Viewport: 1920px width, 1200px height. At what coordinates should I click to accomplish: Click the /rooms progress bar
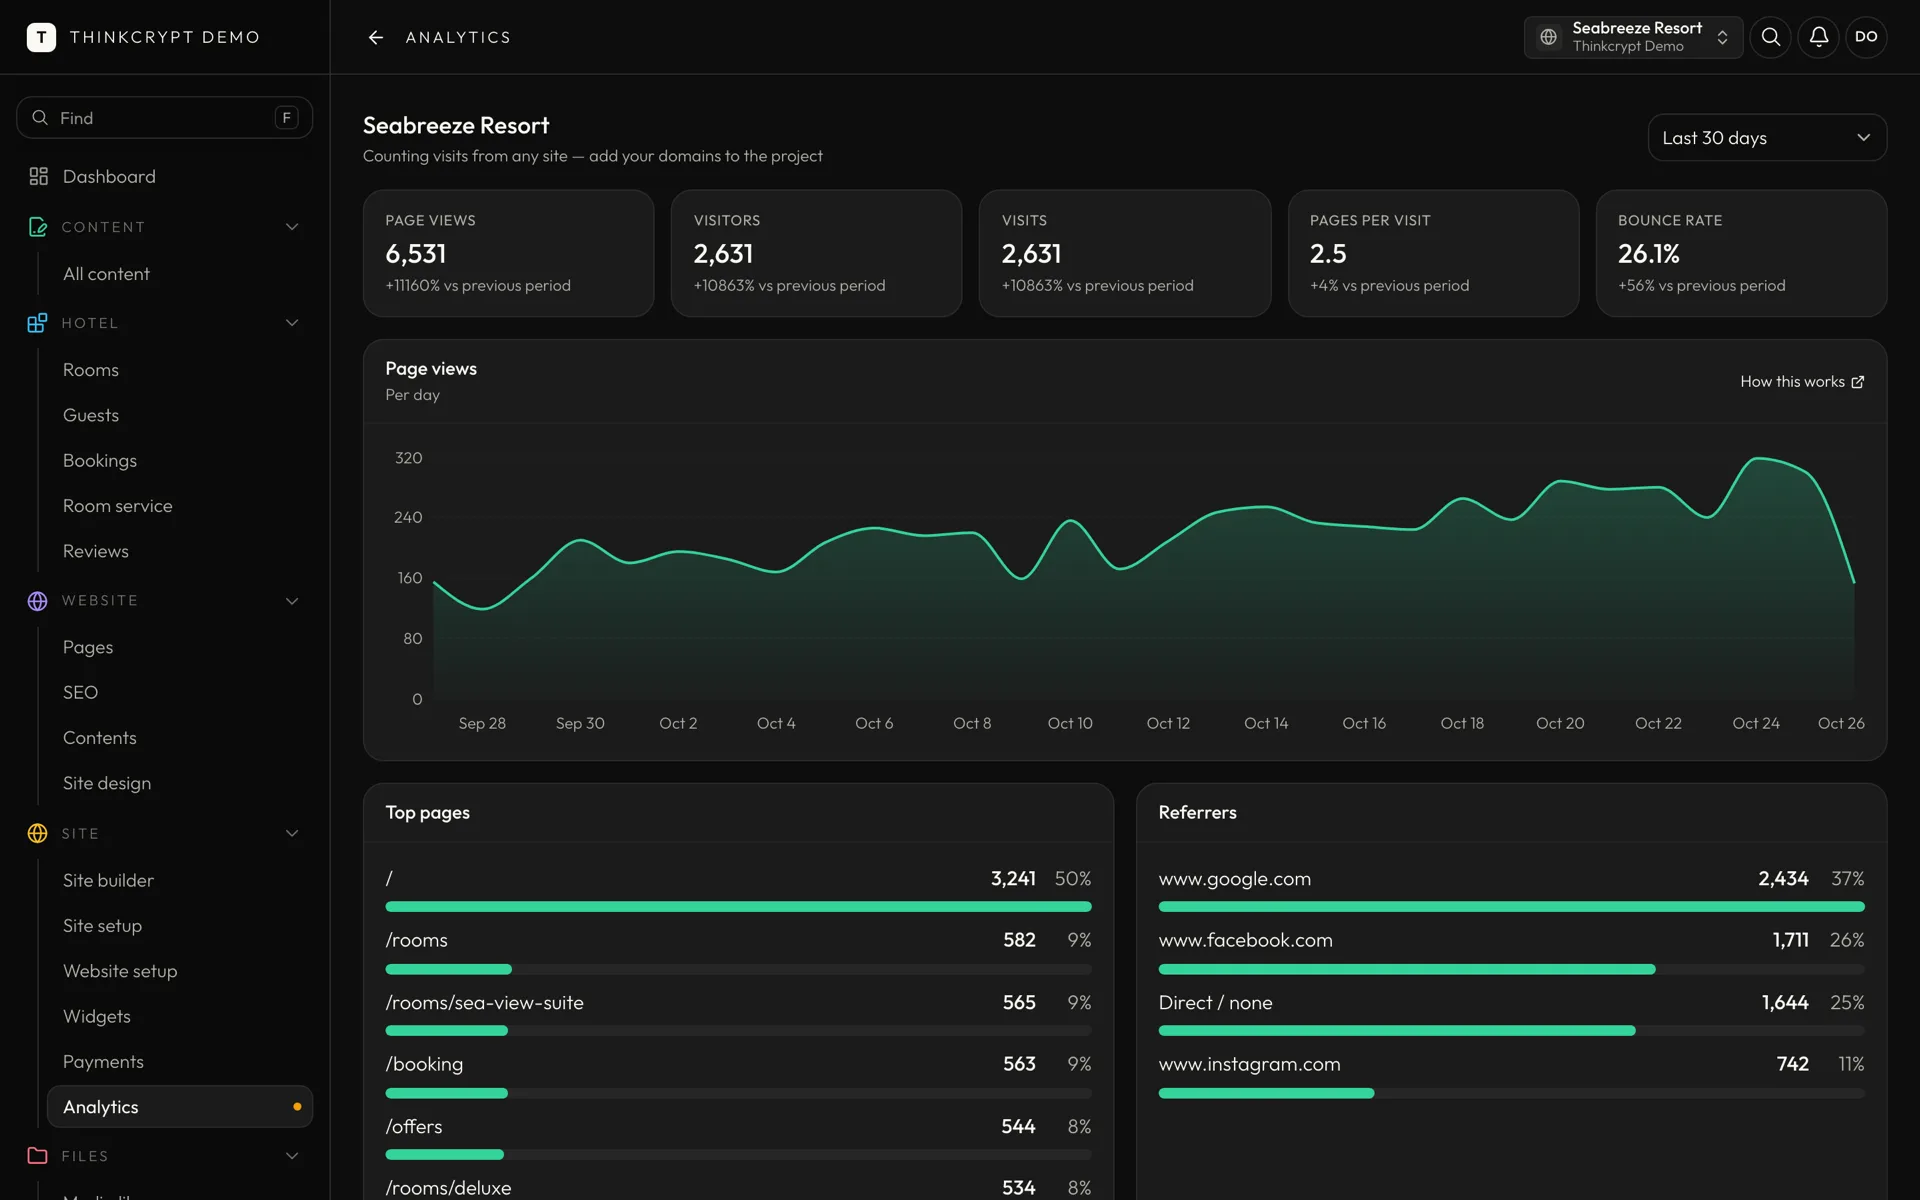(x=738, y=969)
